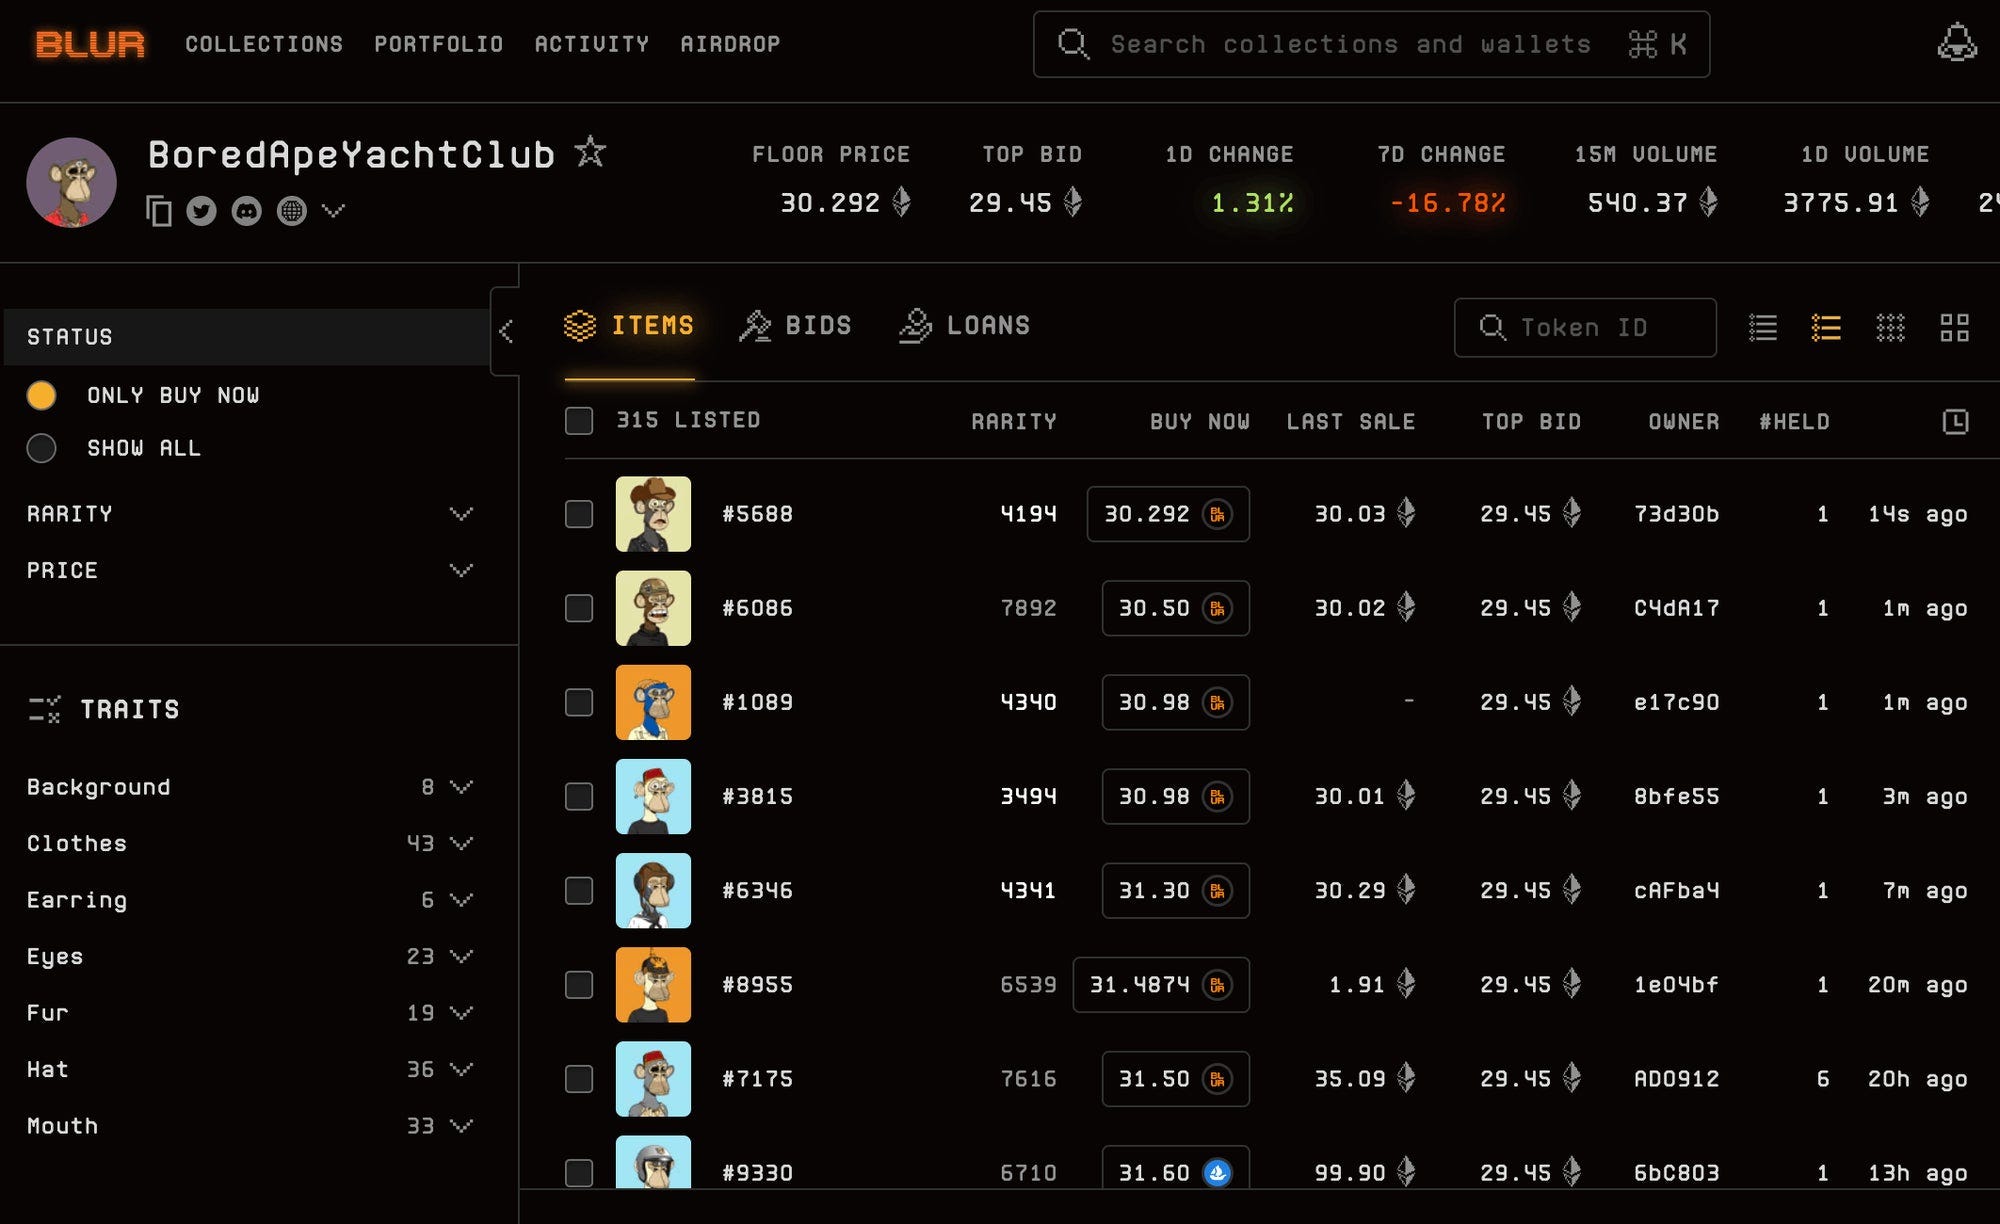The width and height of the screenshot is (2000, 1224).
Task: Check the box for item #6346
Action: point(579,890)
